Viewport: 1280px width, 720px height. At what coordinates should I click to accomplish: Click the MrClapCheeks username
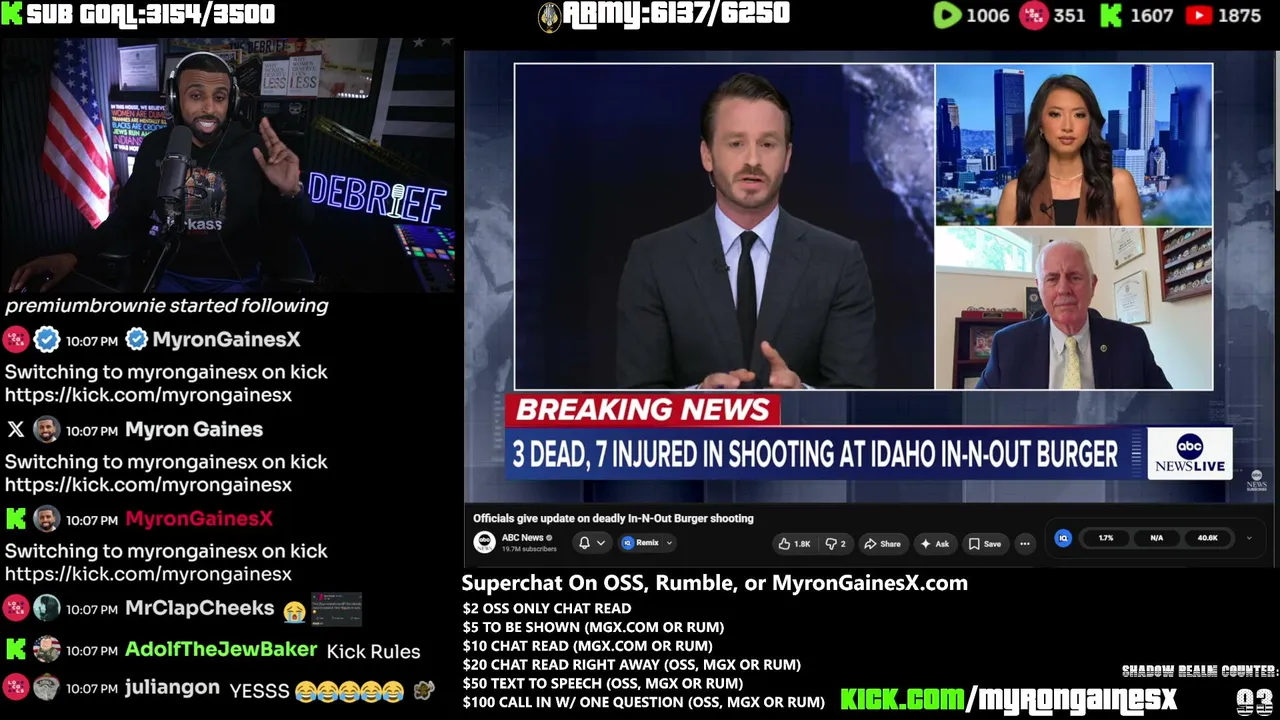click(199, 608)
